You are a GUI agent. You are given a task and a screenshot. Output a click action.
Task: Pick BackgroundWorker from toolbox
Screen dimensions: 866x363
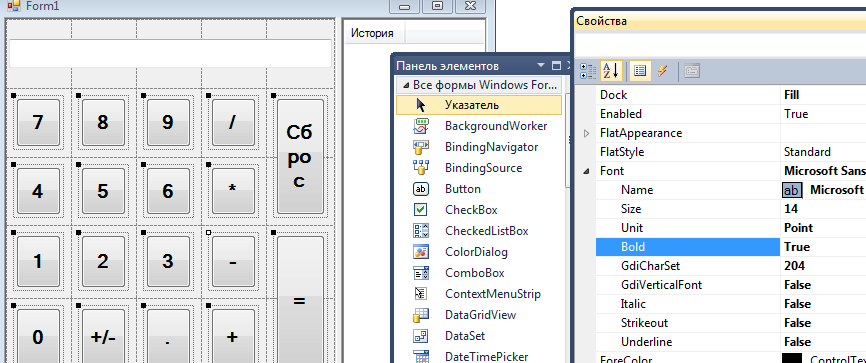click(x=479, y=126)
